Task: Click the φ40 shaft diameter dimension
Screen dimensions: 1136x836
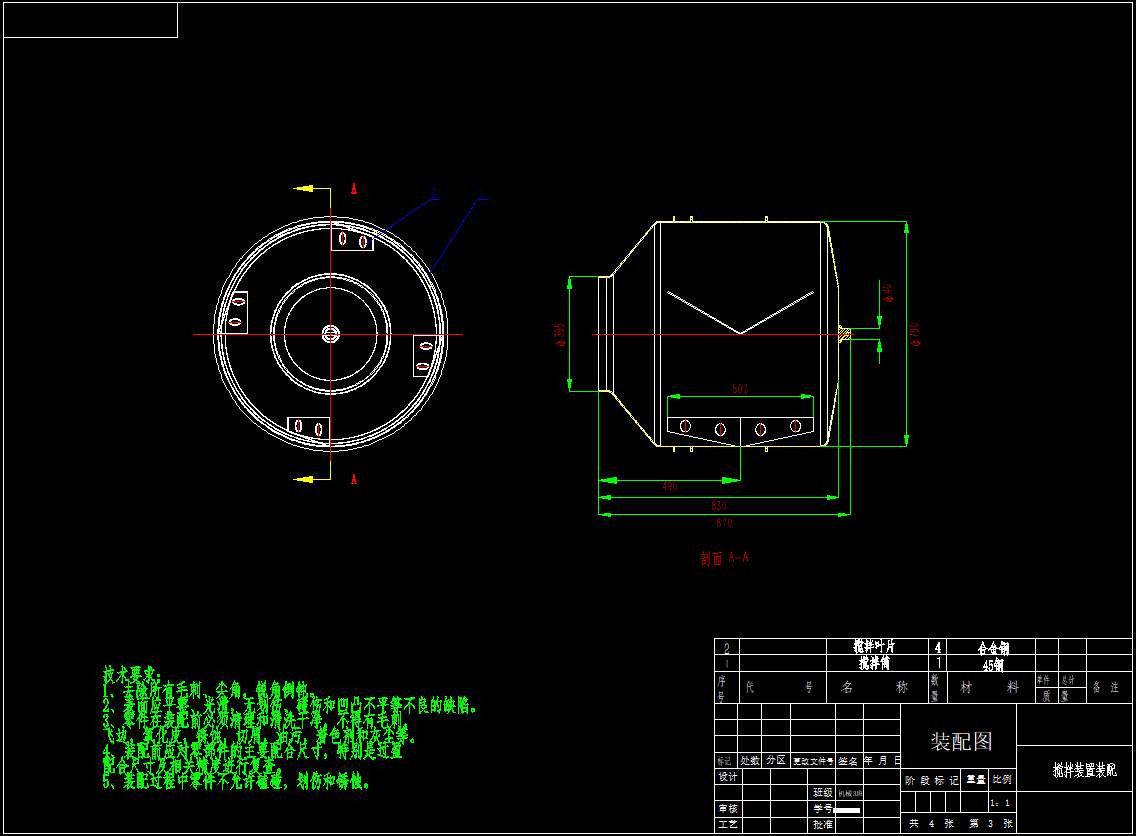Action: [x=888, y=293]
